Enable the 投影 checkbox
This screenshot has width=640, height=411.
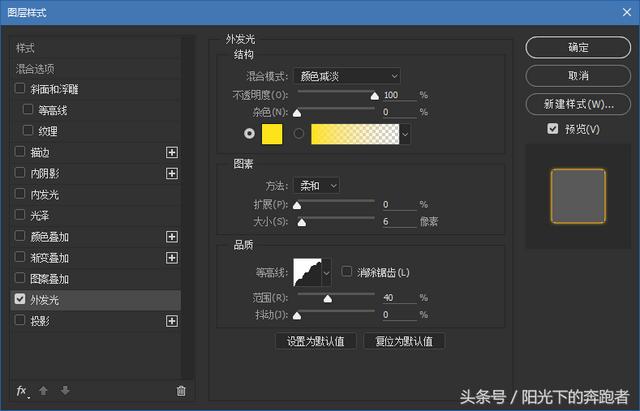20,320
